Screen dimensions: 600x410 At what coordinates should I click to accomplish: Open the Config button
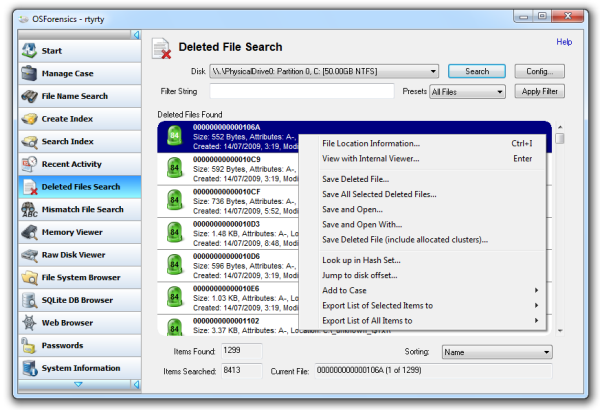540,71
